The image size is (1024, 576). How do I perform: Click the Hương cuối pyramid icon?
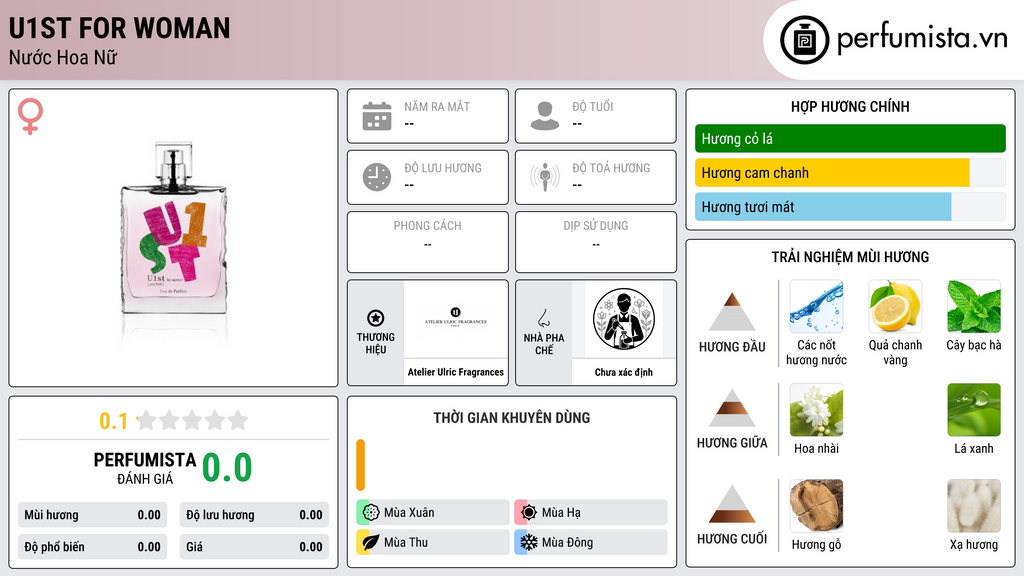[x=732, y=504]
